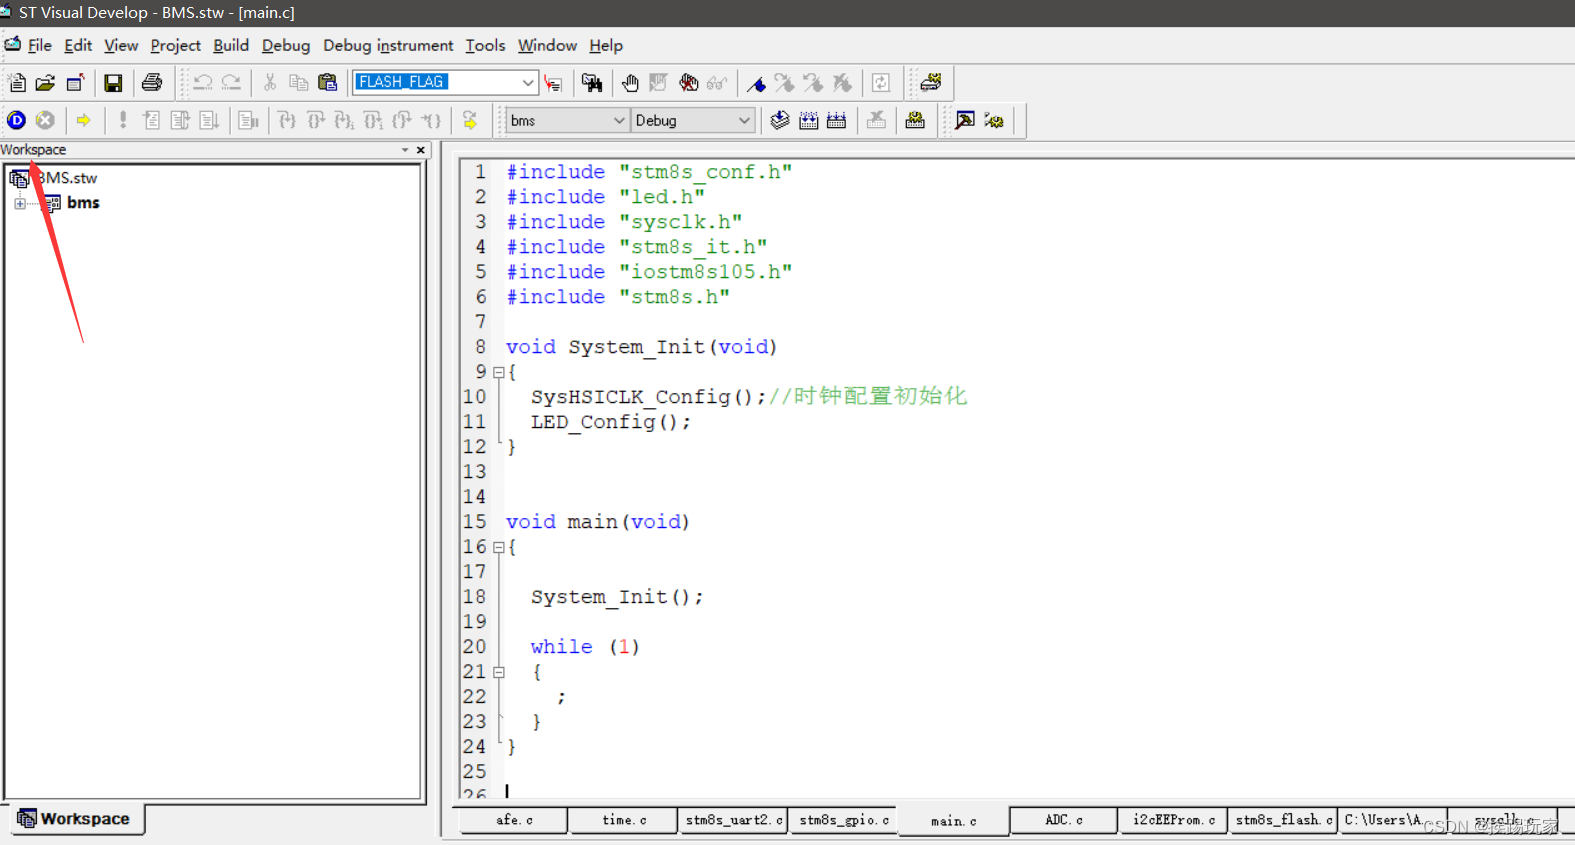Start debugging with the blue D icon
This screenshot has height=845, width=1575.
[17, 120]
